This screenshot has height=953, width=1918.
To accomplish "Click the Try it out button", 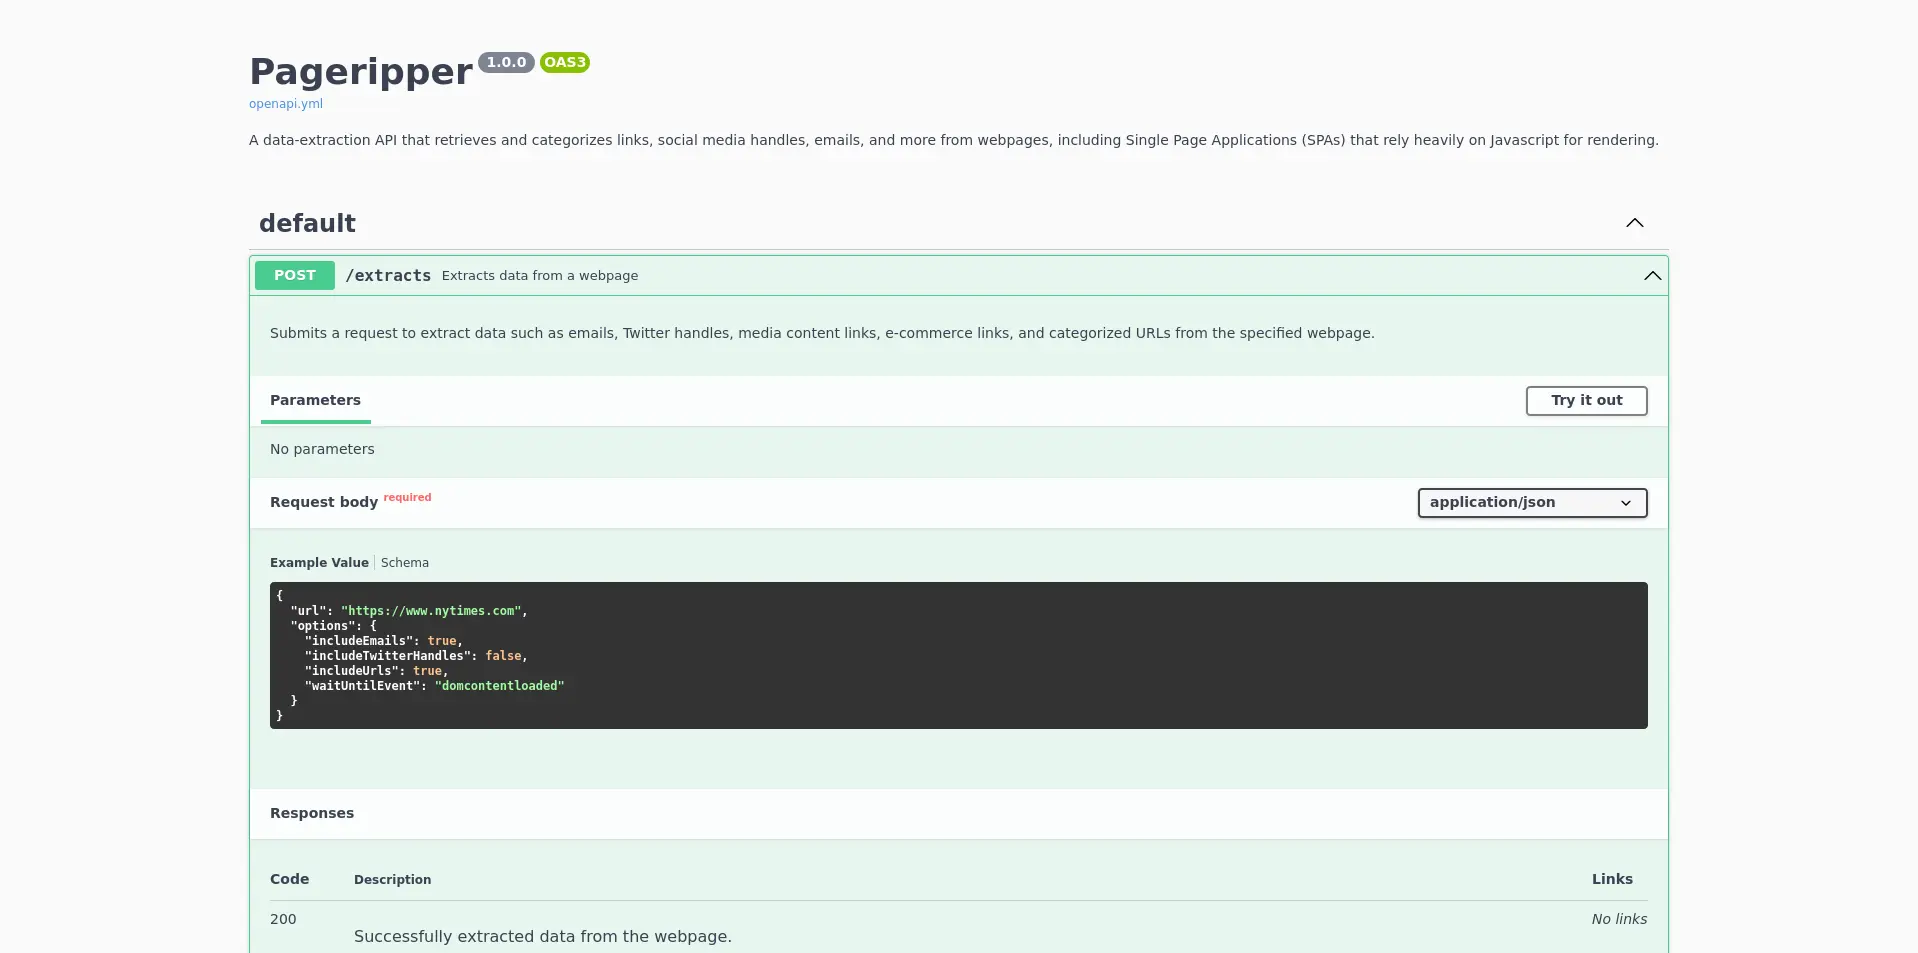I will coord(1586,401).
